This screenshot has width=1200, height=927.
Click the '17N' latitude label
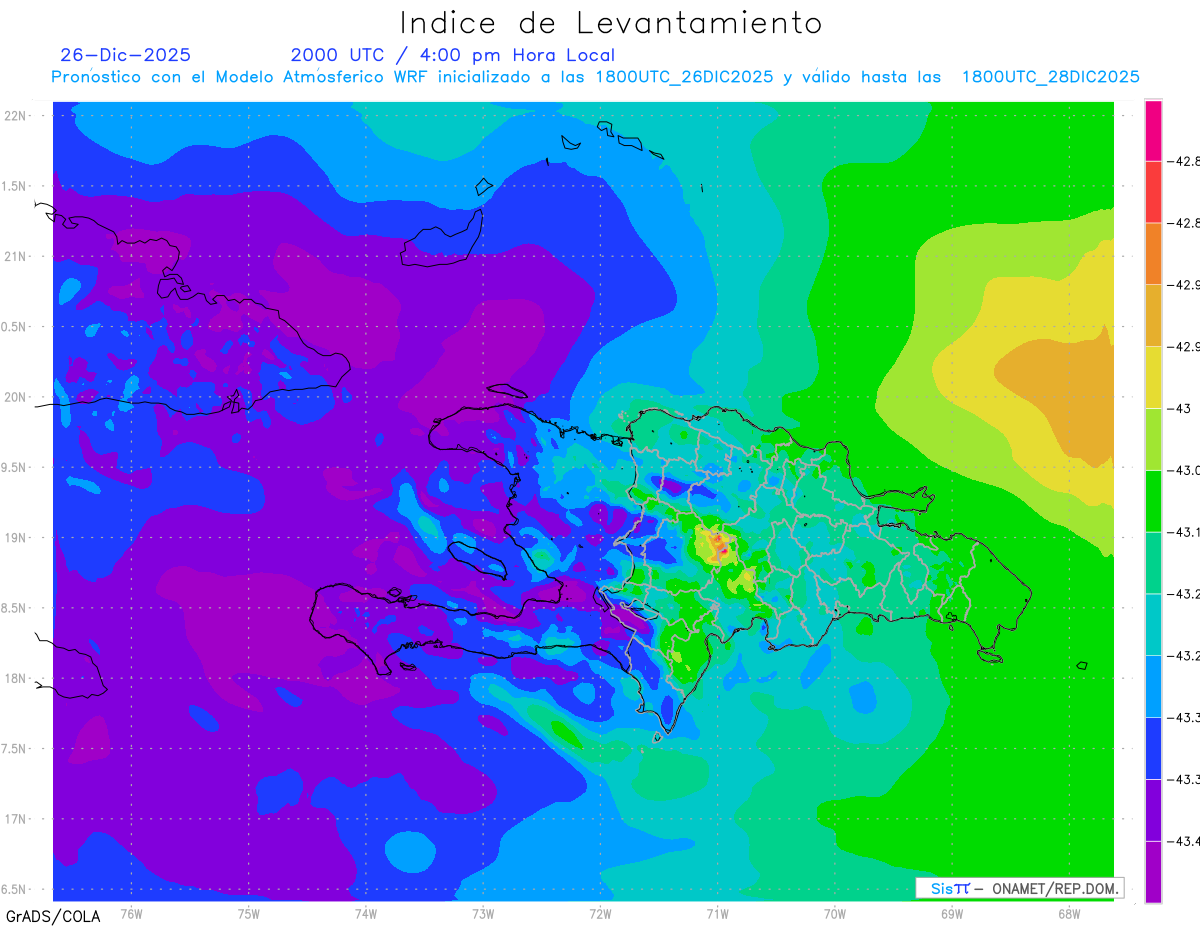point(16,820)
